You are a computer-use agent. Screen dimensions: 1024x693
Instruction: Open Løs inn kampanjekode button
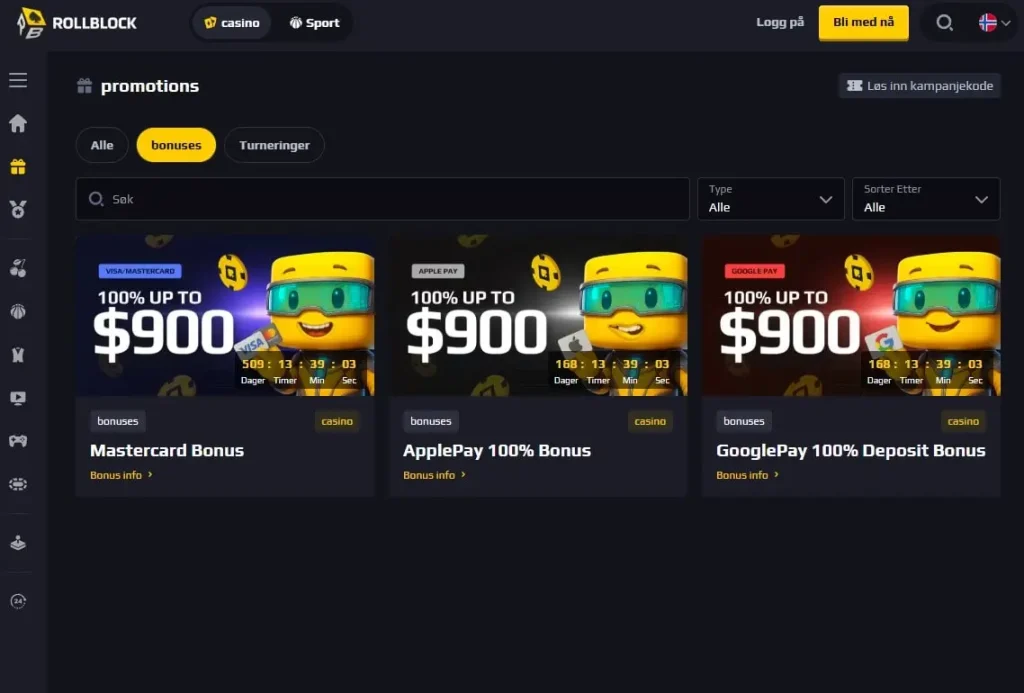[920, 86]
